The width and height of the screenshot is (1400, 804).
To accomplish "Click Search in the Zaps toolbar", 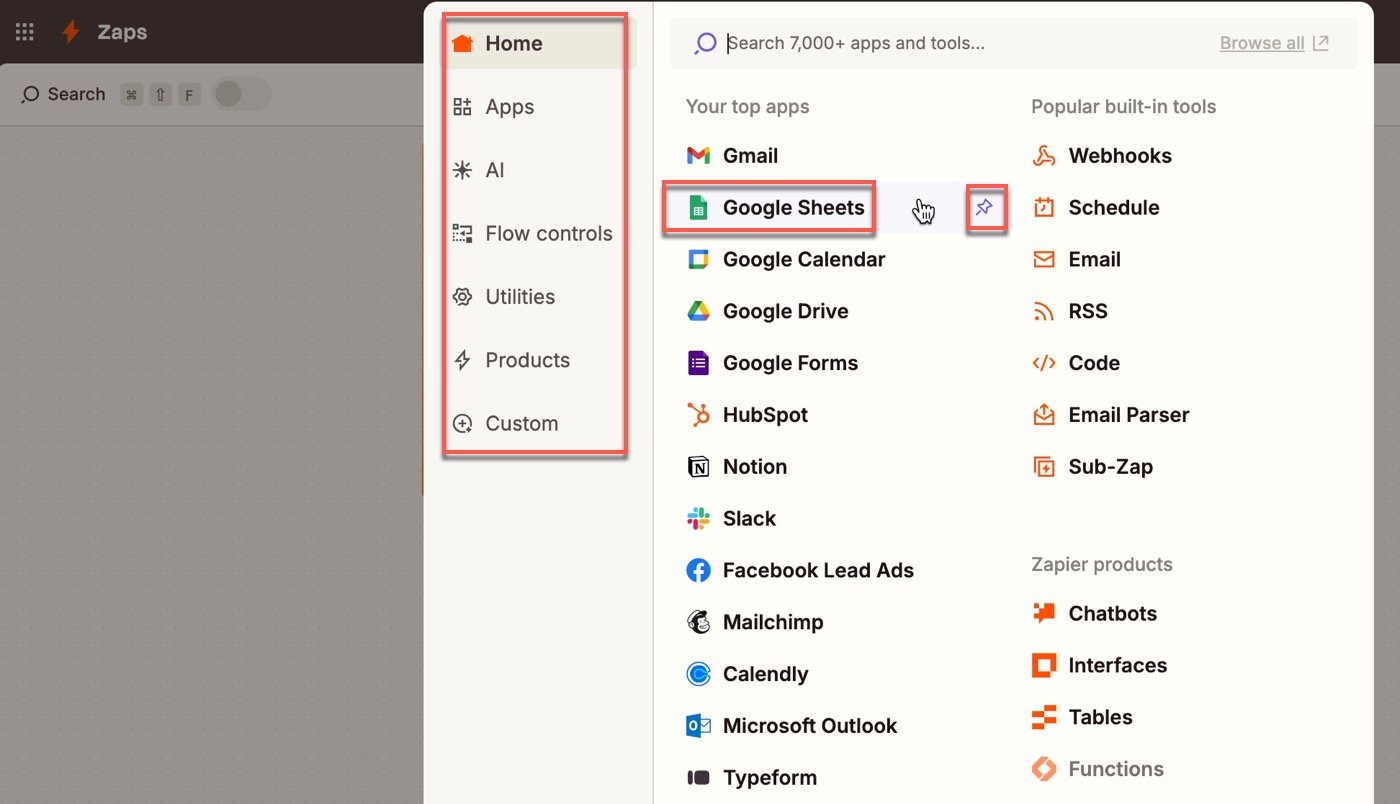I will point(63,94).
